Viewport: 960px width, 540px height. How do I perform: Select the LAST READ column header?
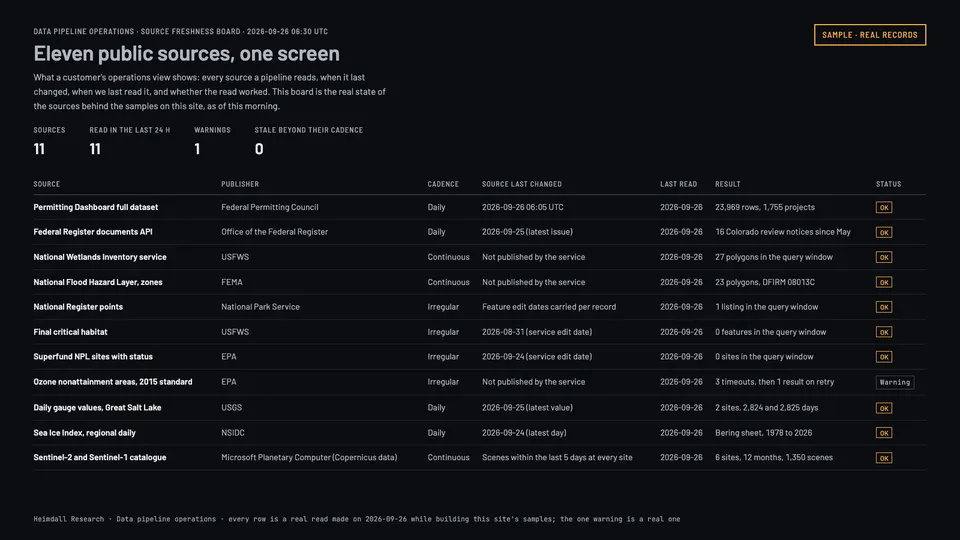(678, 184)
